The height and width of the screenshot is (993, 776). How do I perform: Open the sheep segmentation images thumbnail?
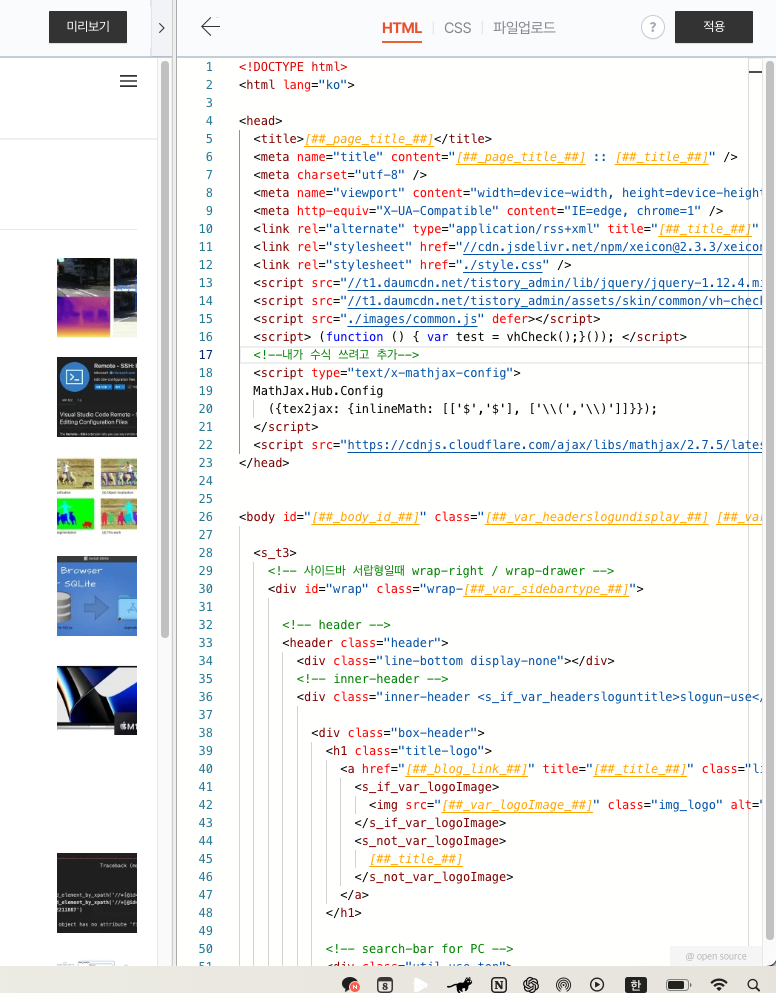(x=97, y=496)
